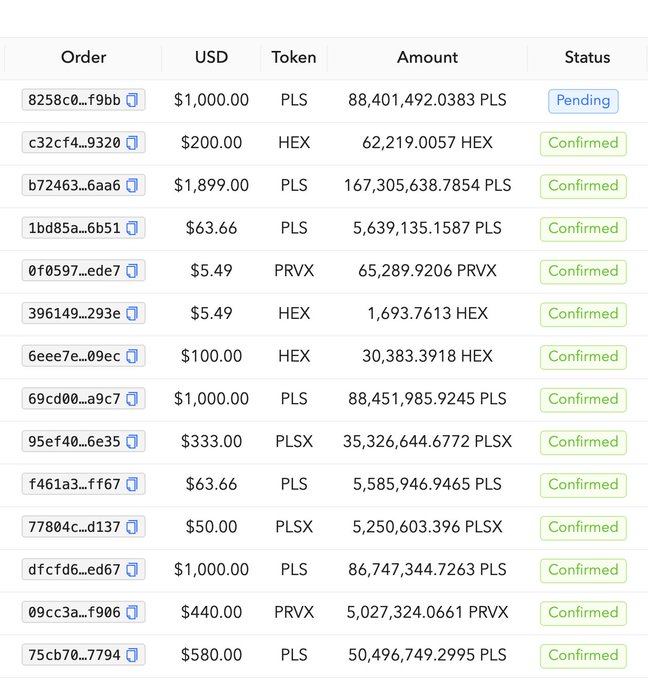The image size is (648, 680).
Task: Copy order ID 1bd85a…6b51
Action: 132,228
